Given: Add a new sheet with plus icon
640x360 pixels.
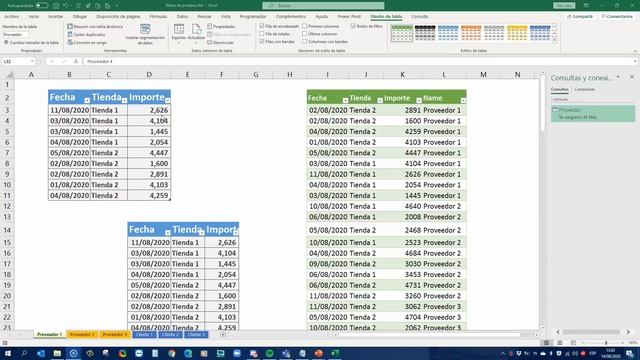Looking at the screenshot, I should pyautogui.click(x=223, y=335).
